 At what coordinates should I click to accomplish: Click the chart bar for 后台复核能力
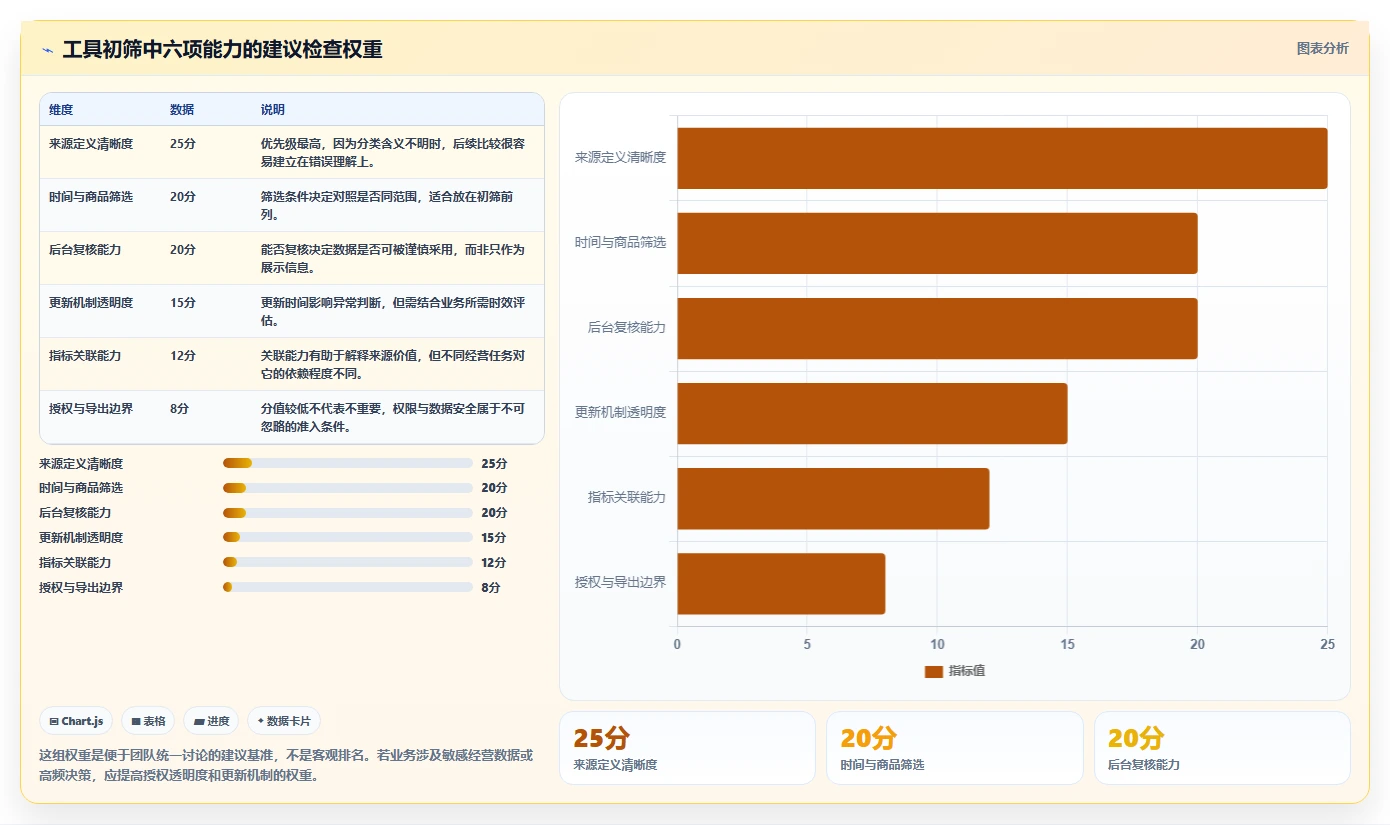(937, 328)
